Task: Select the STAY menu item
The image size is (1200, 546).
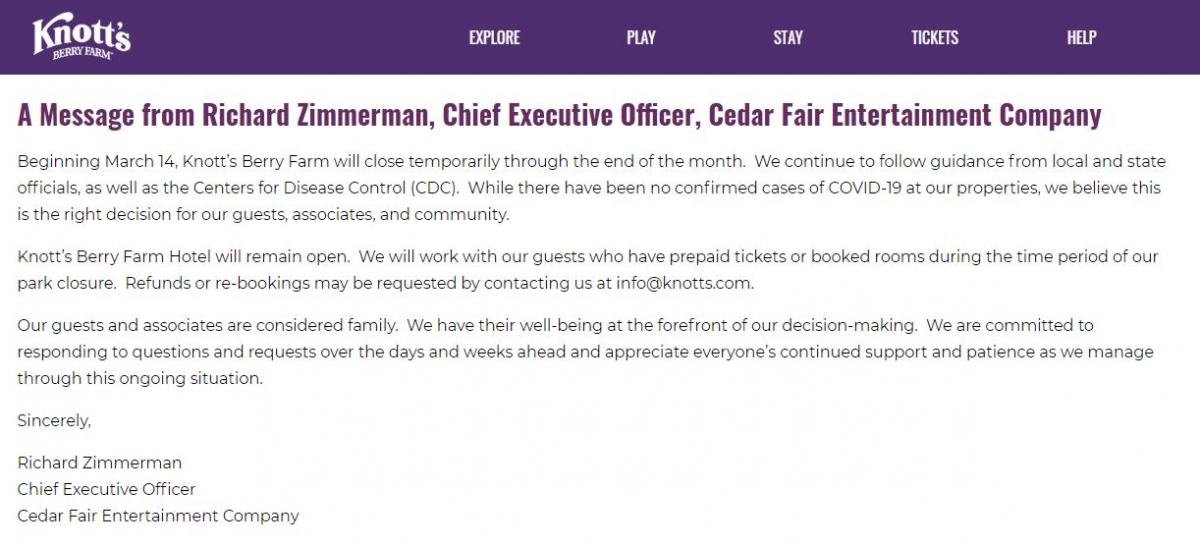Action: [x=788, y=37]
